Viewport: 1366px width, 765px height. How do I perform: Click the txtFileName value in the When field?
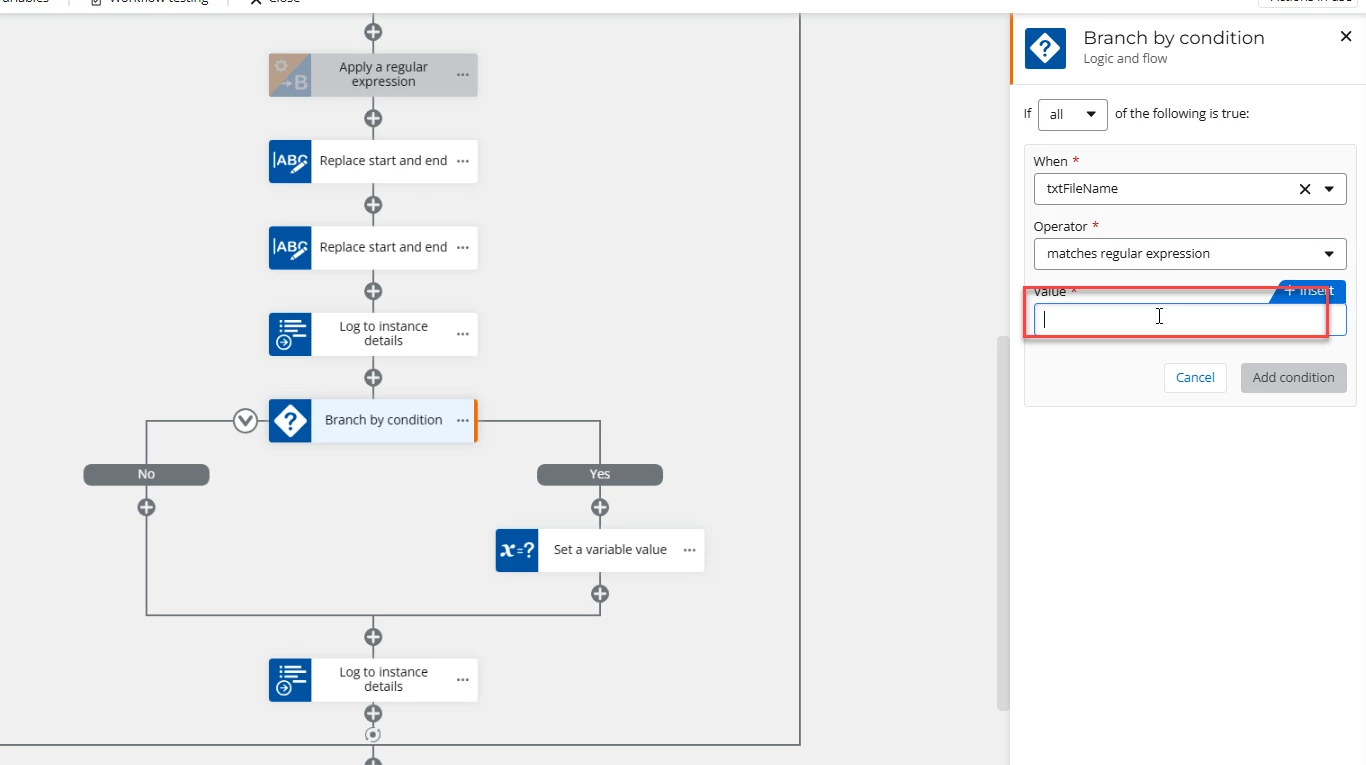(1082, 189)
